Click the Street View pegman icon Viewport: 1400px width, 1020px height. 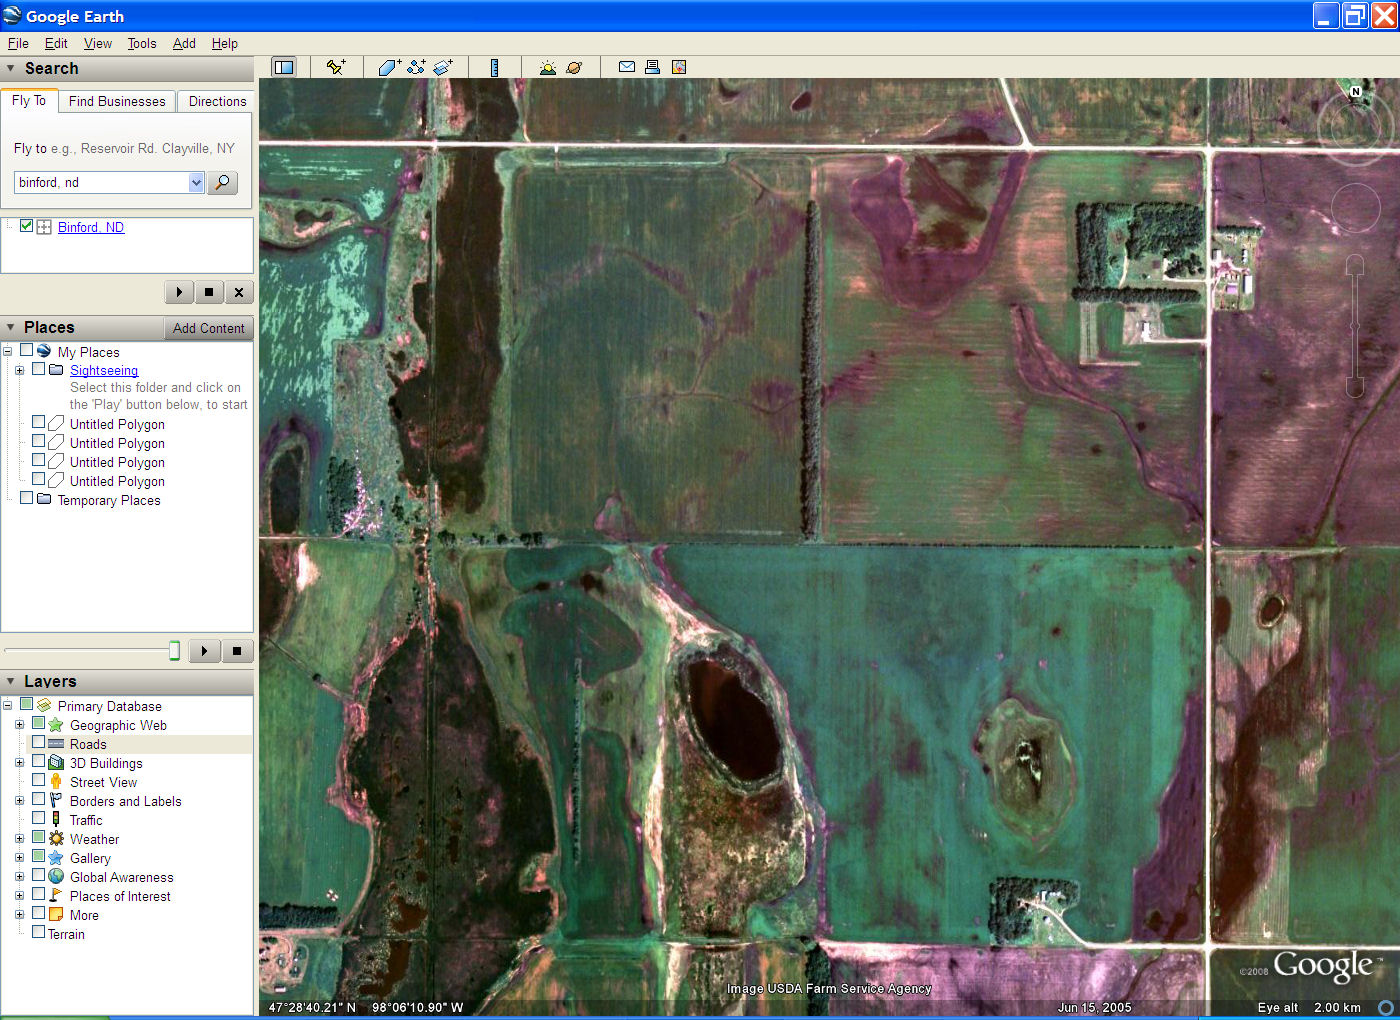pyautogui.click(x=56, y=781)
